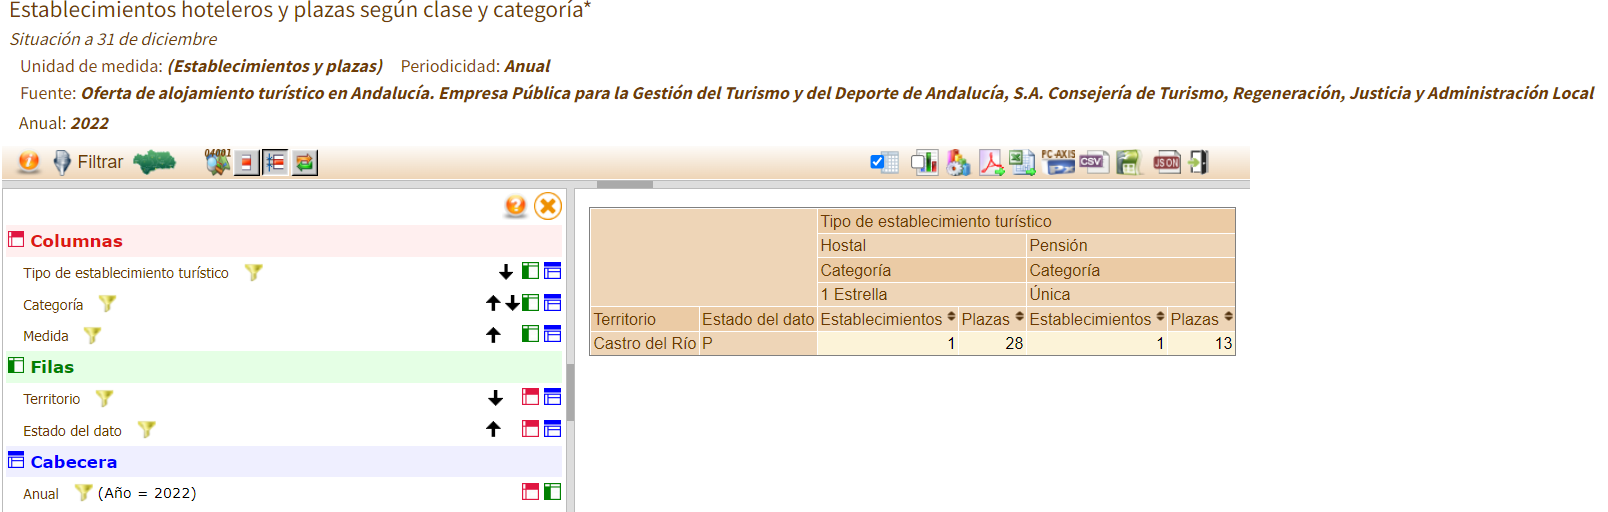Image resolution: width=1608 pixels, height=512 pixels.
Task: Open the Filtrar filter tool
Action: pos(88,162)
